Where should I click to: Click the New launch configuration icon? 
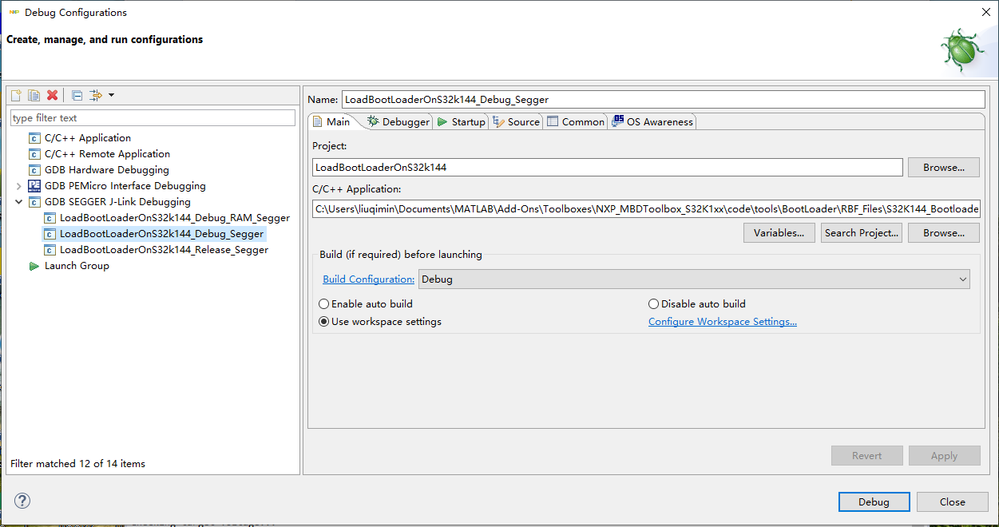point(16,95)
